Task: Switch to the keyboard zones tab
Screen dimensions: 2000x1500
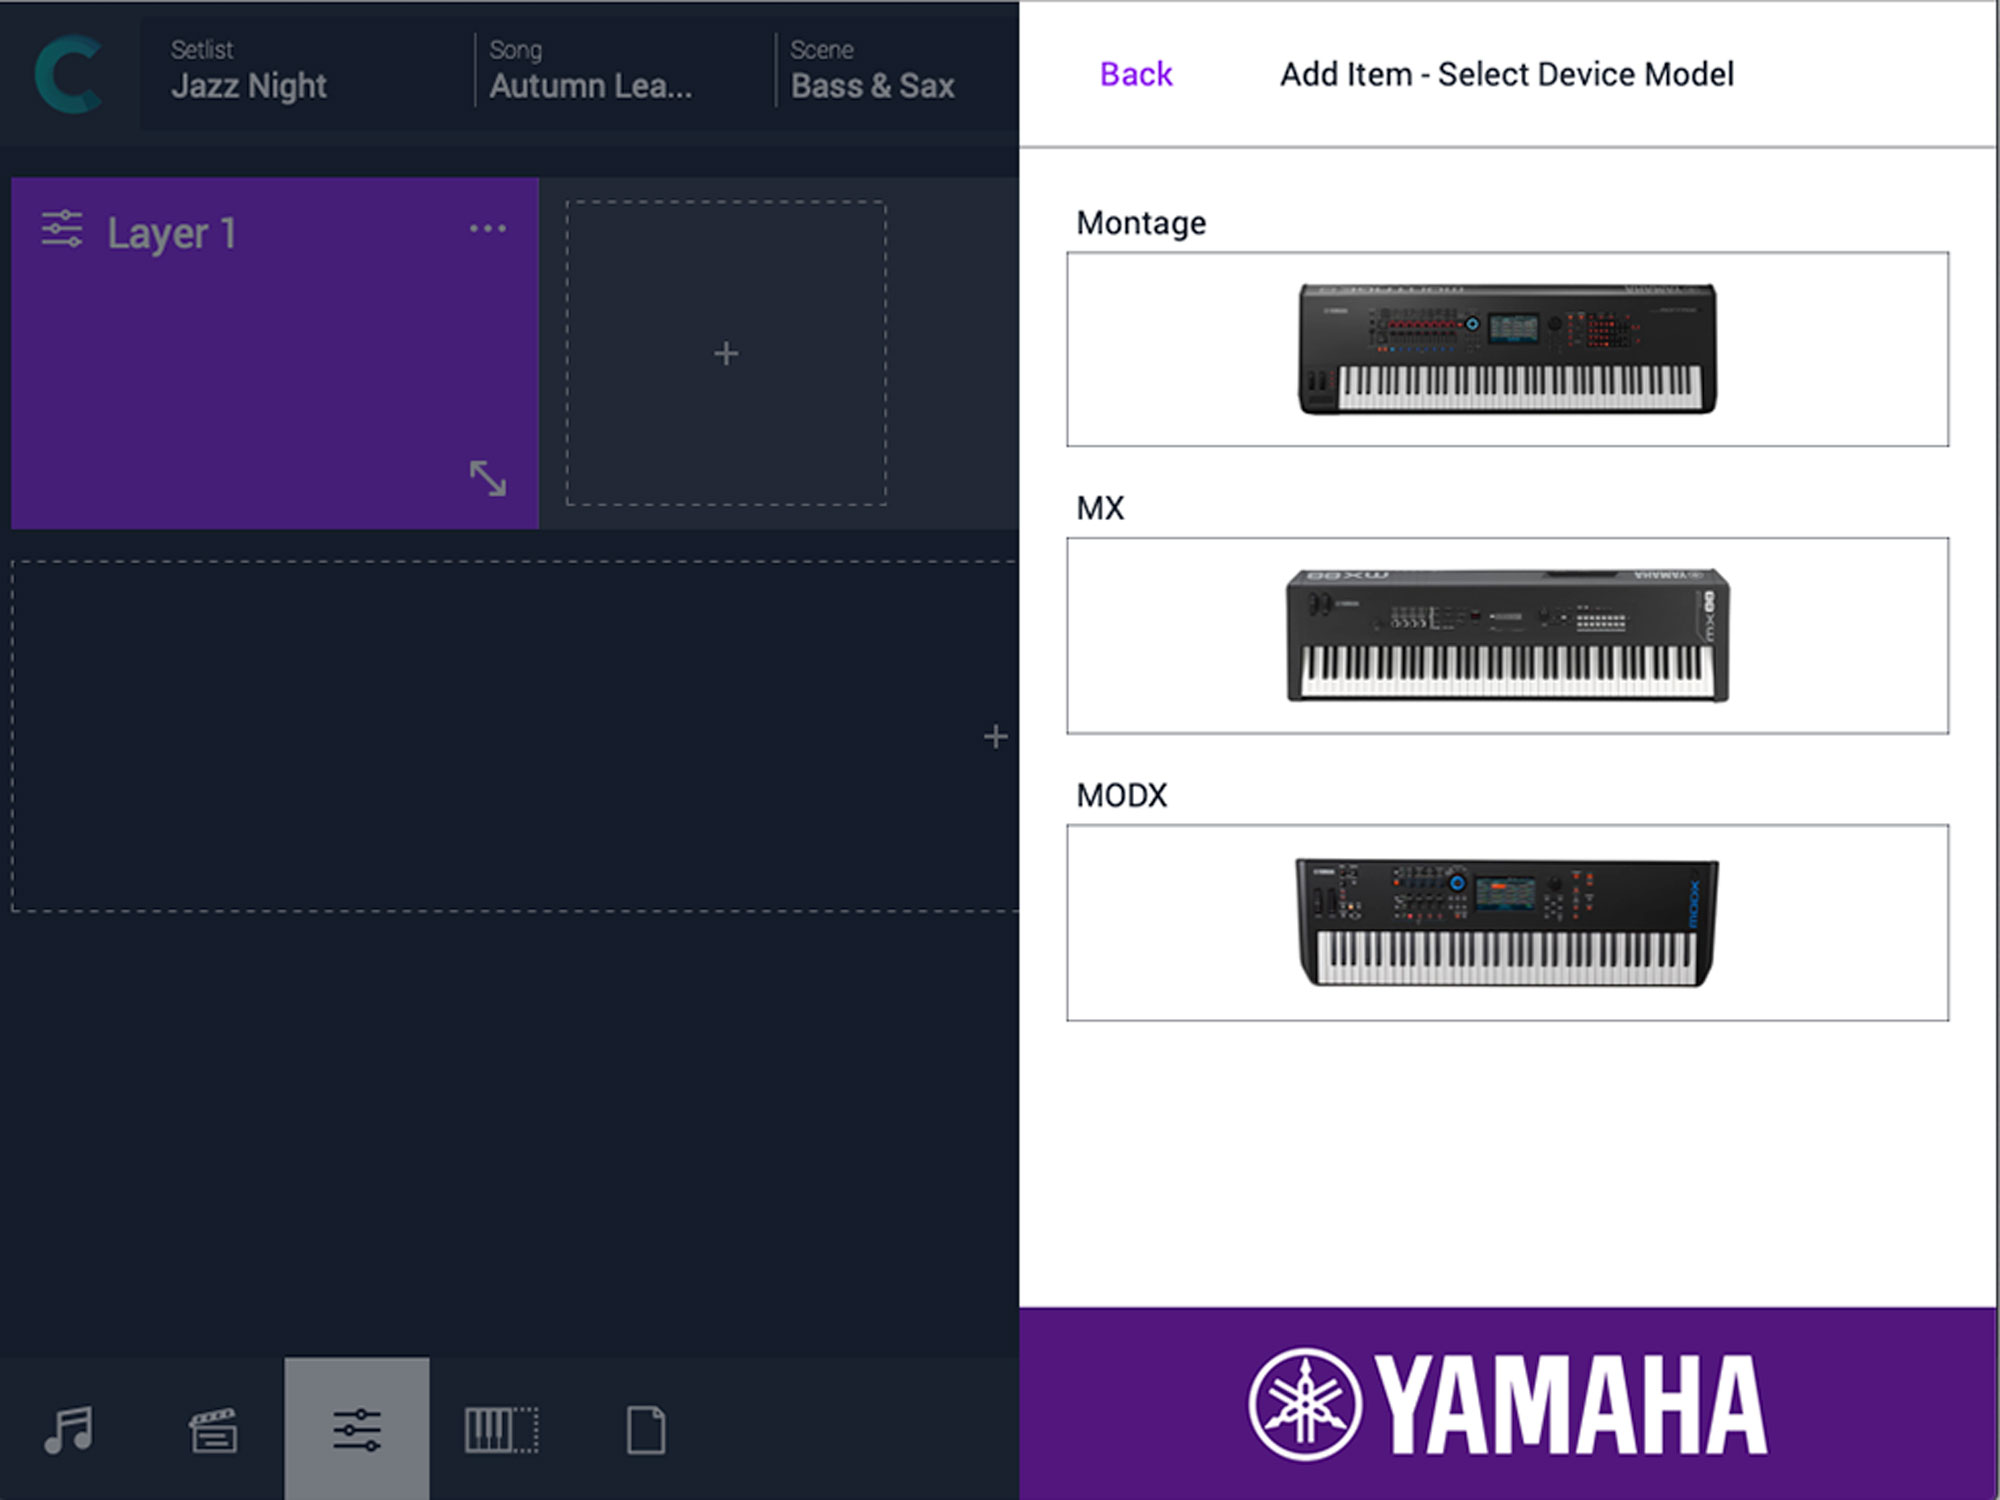Action: pyautogui.click(x=501, y=1430)
